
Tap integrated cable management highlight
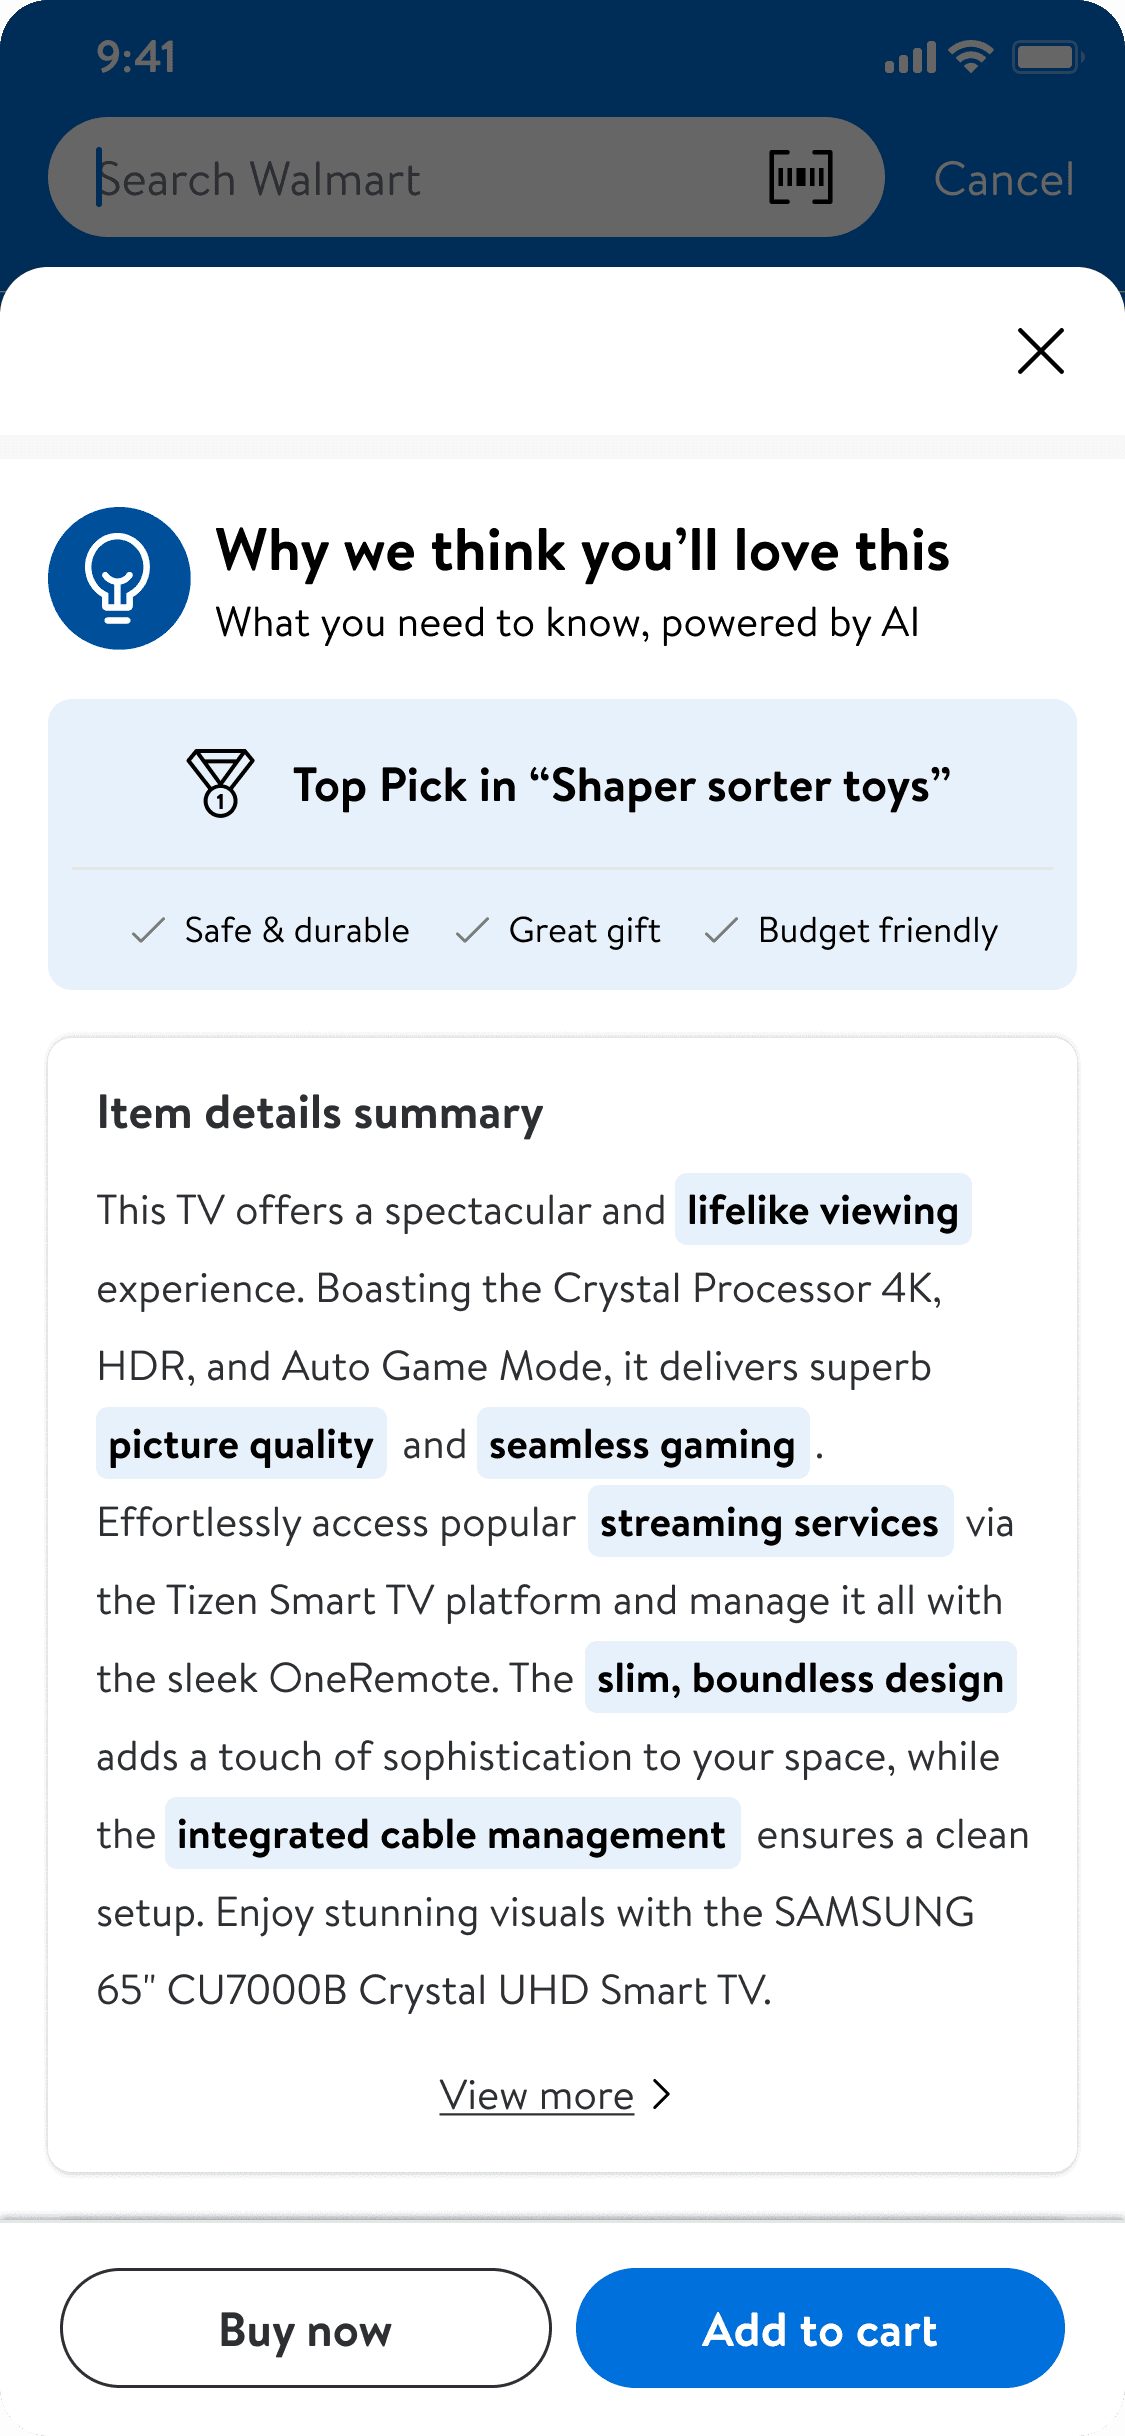tap(452, 1834)
